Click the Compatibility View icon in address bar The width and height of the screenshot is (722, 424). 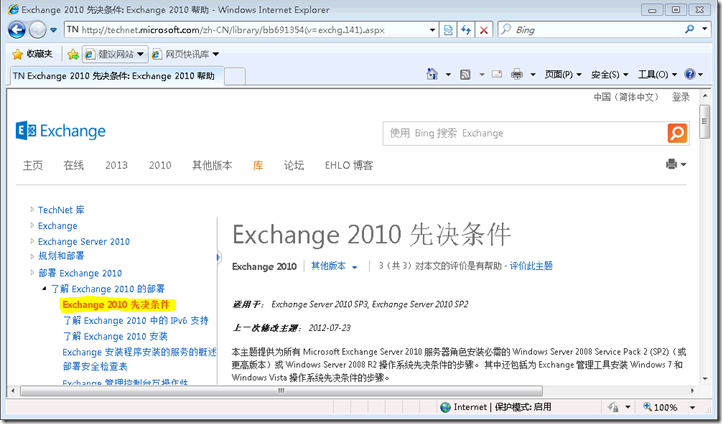coord(448,30)
